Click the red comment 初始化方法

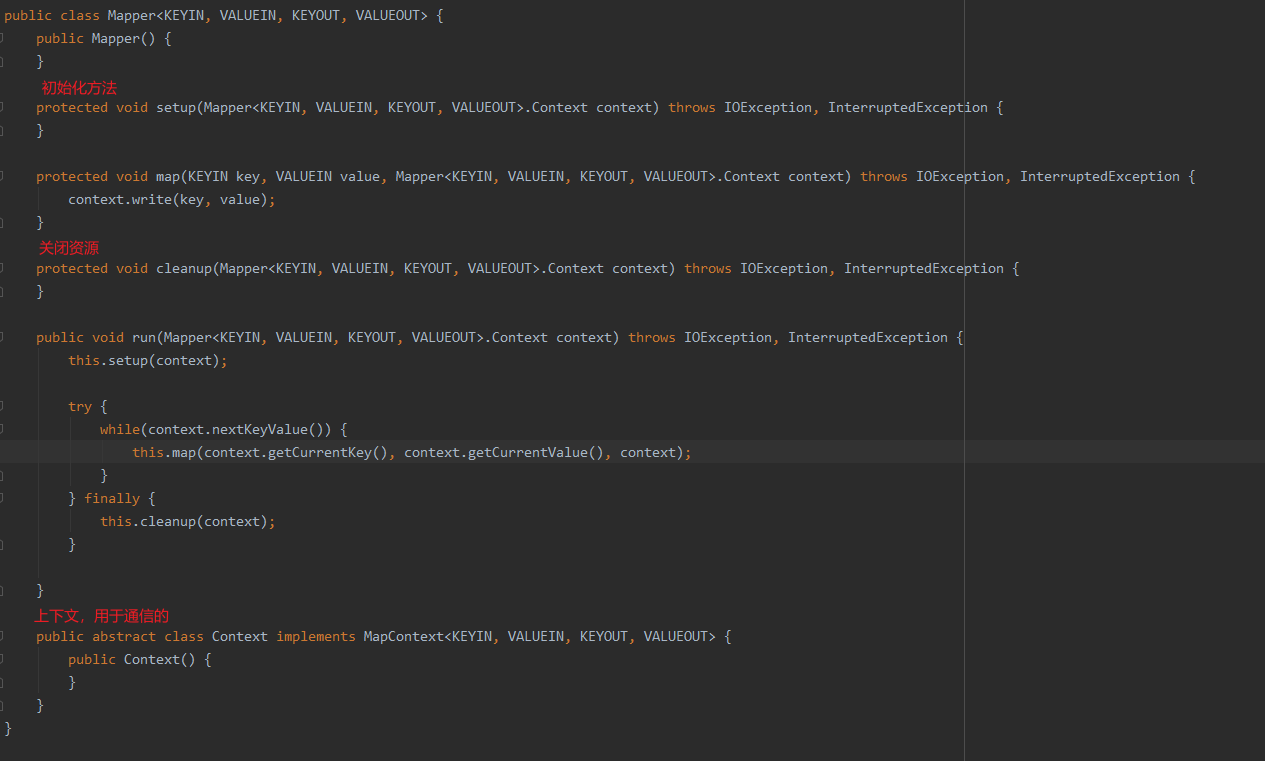pos(79,87)
